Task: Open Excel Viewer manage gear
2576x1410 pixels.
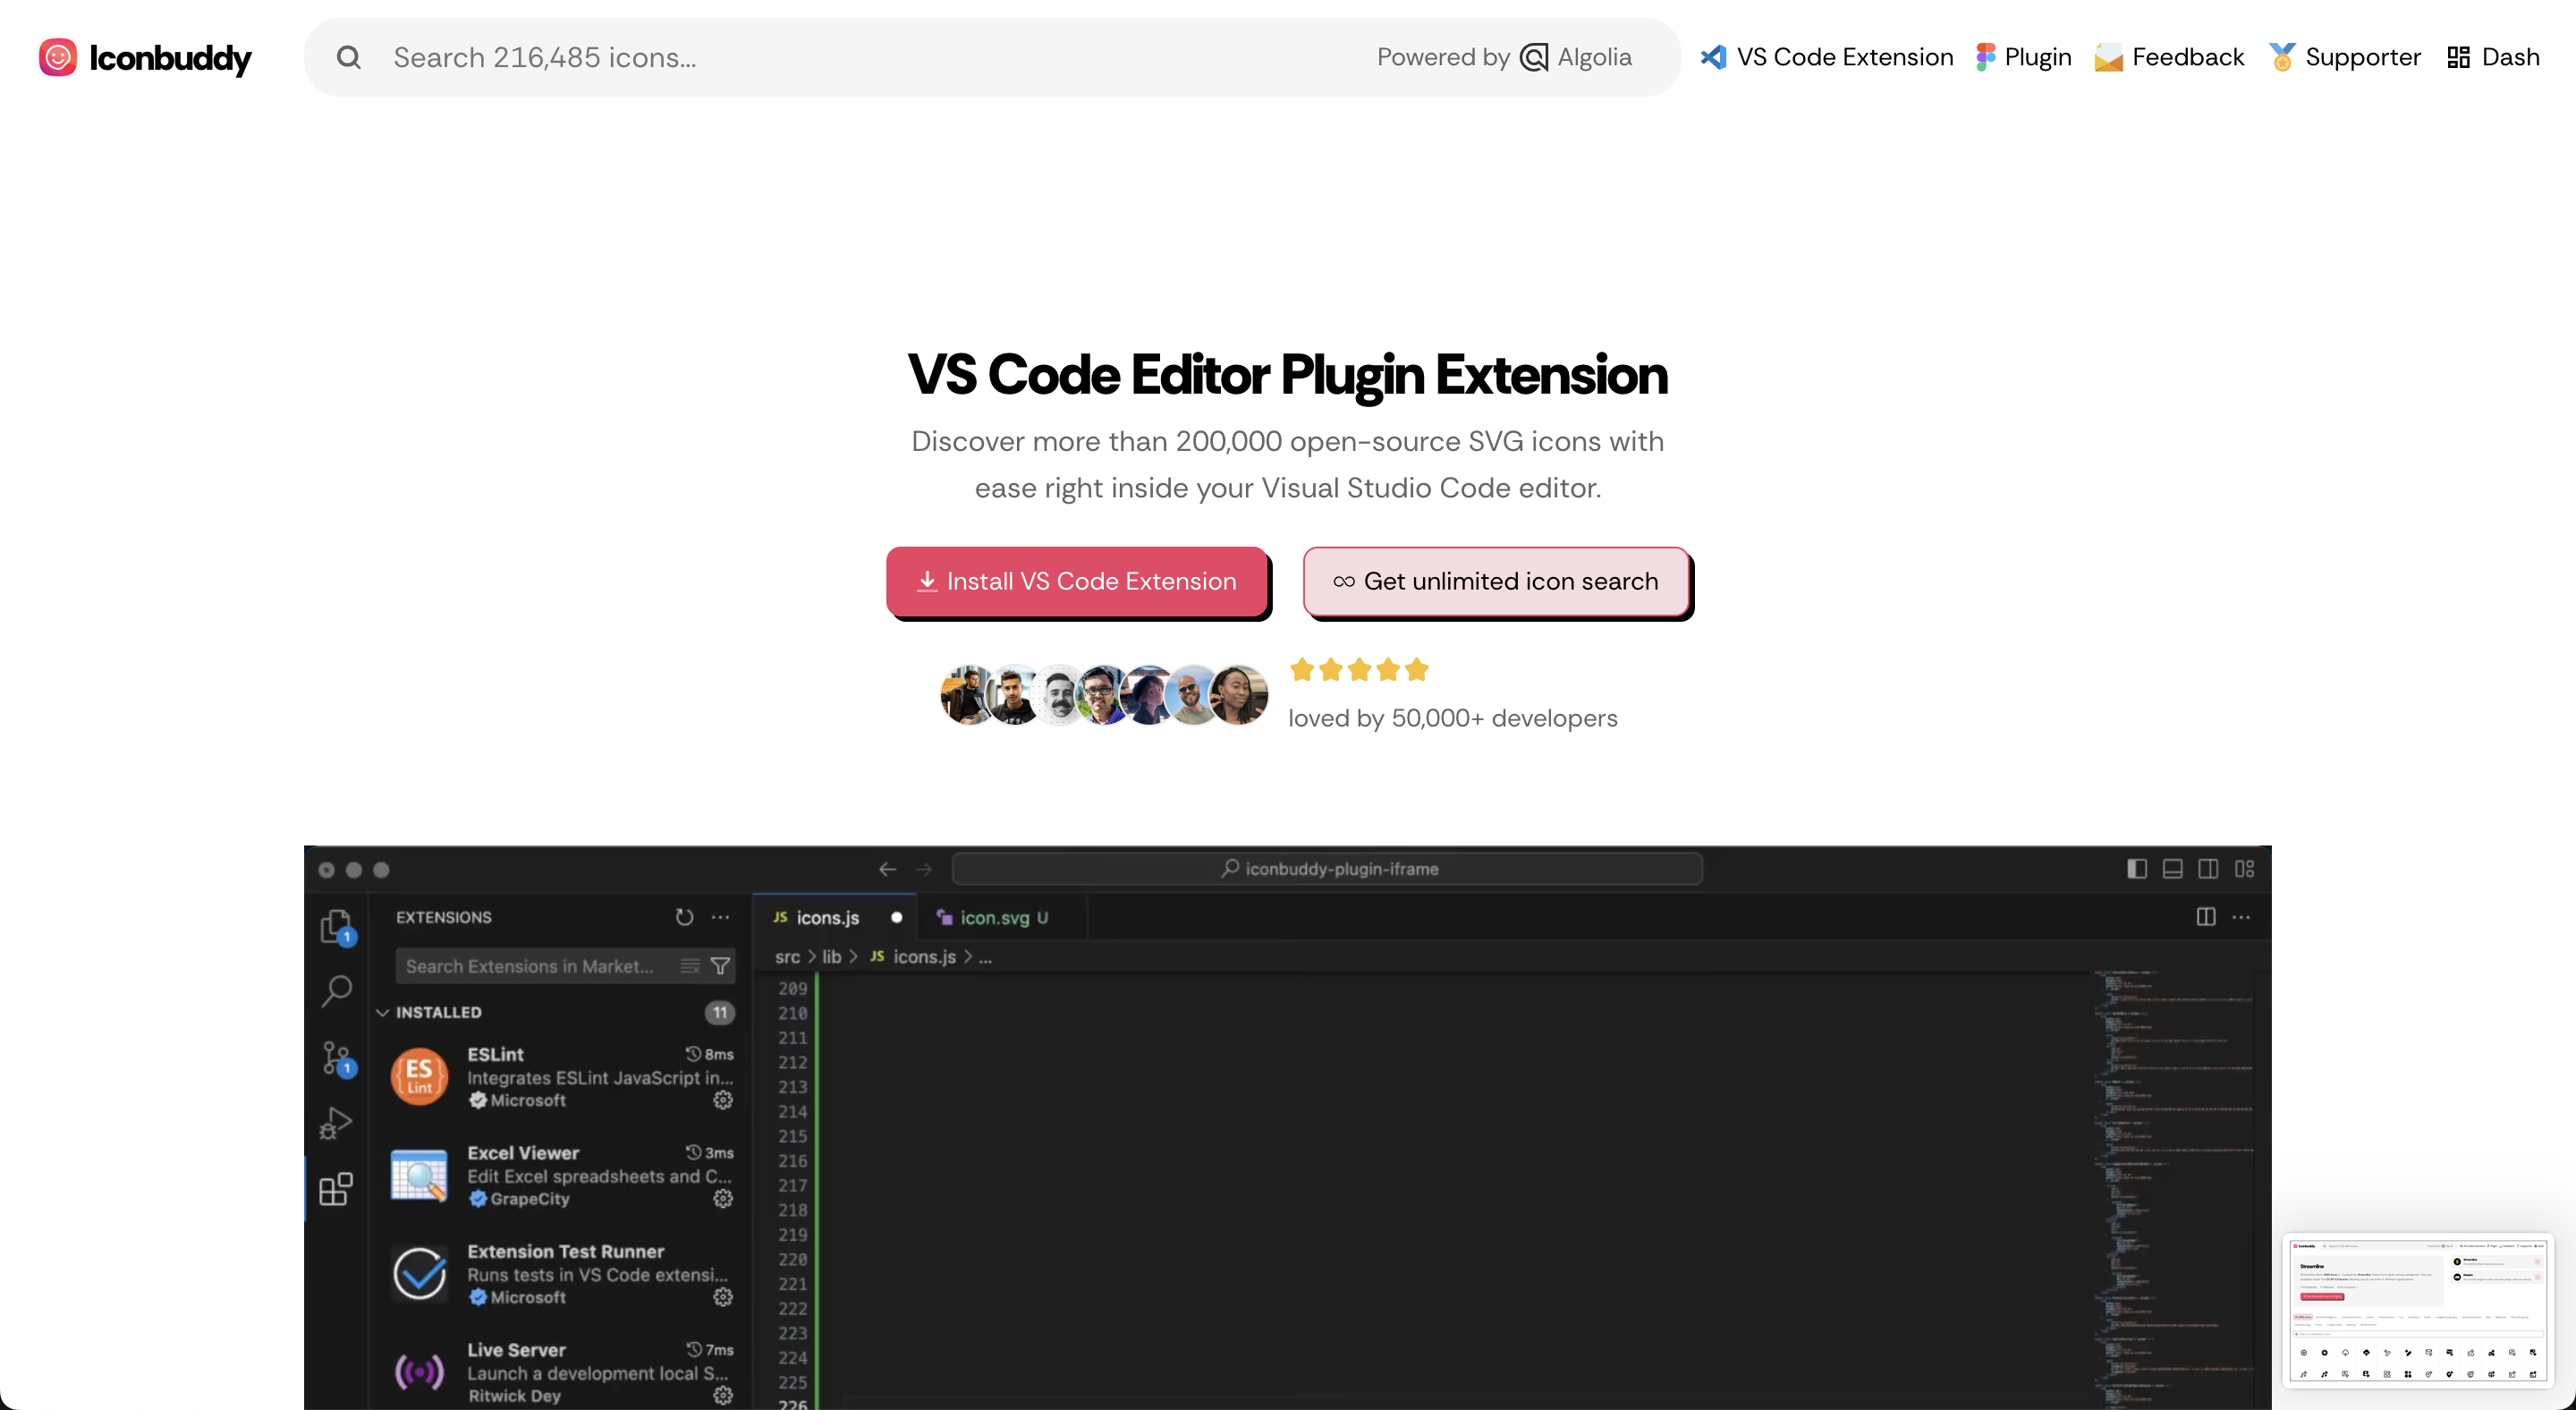Action: click(723, 1197)
